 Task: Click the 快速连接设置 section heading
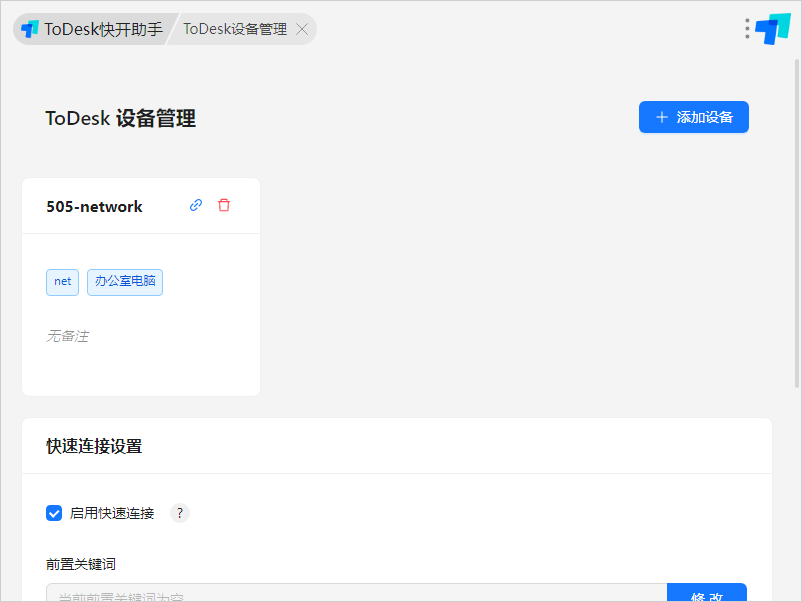tap(94, 446)
